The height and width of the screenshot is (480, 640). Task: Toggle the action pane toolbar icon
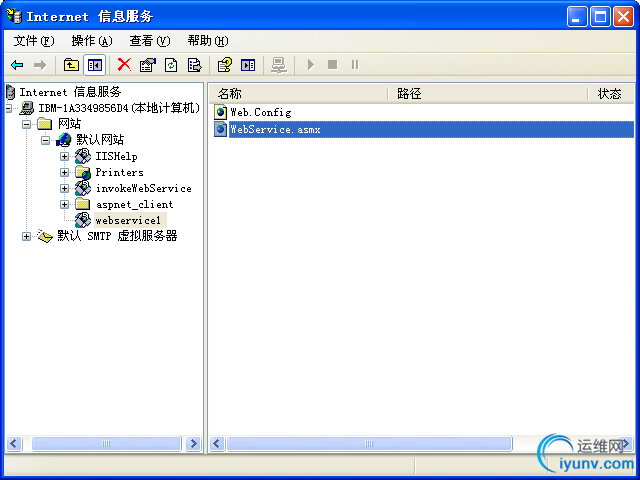pyautogui.click(x=248, y=65)
